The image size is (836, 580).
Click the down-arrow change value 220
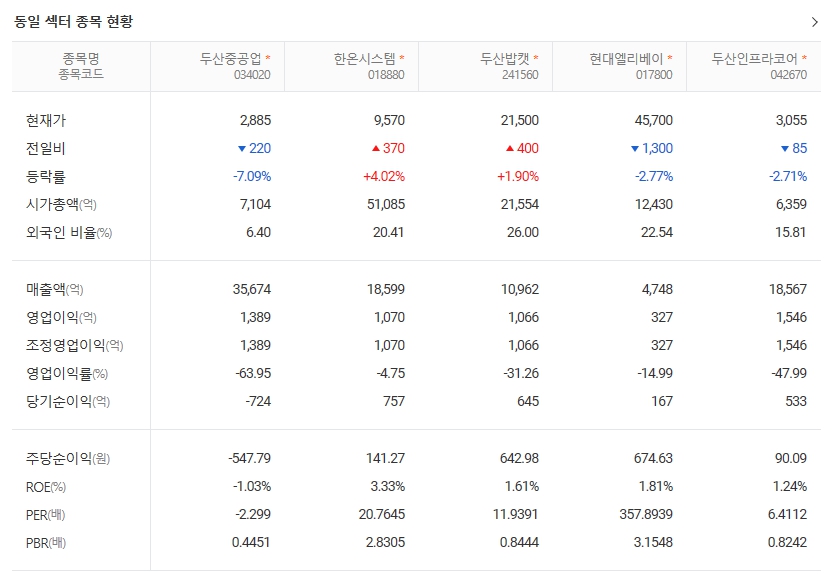click(254, 148)
